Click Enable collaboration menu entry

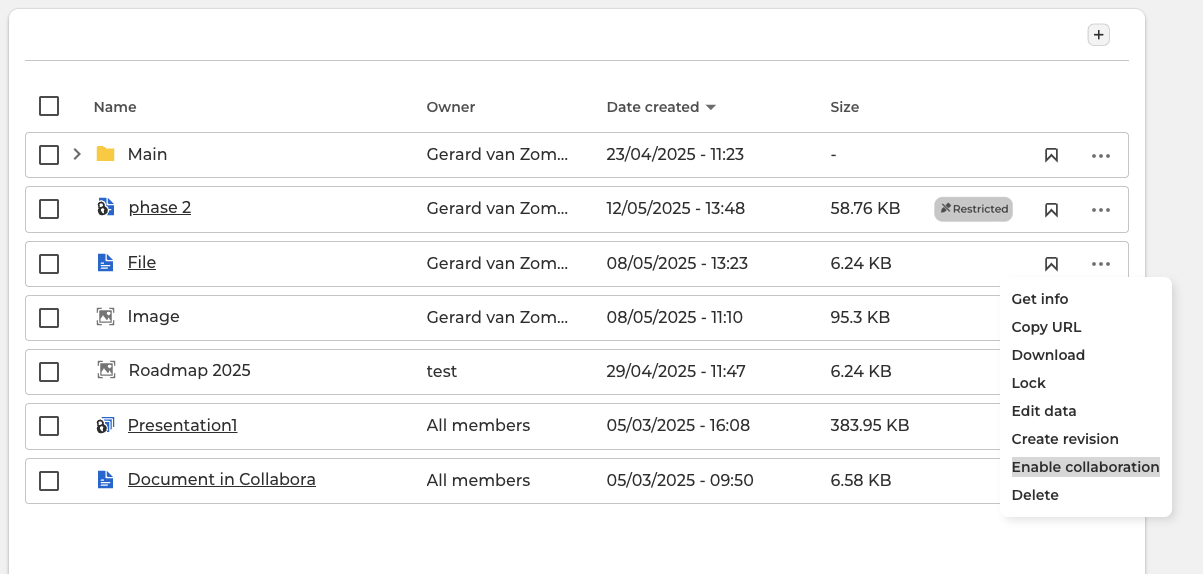point(1085,467)
